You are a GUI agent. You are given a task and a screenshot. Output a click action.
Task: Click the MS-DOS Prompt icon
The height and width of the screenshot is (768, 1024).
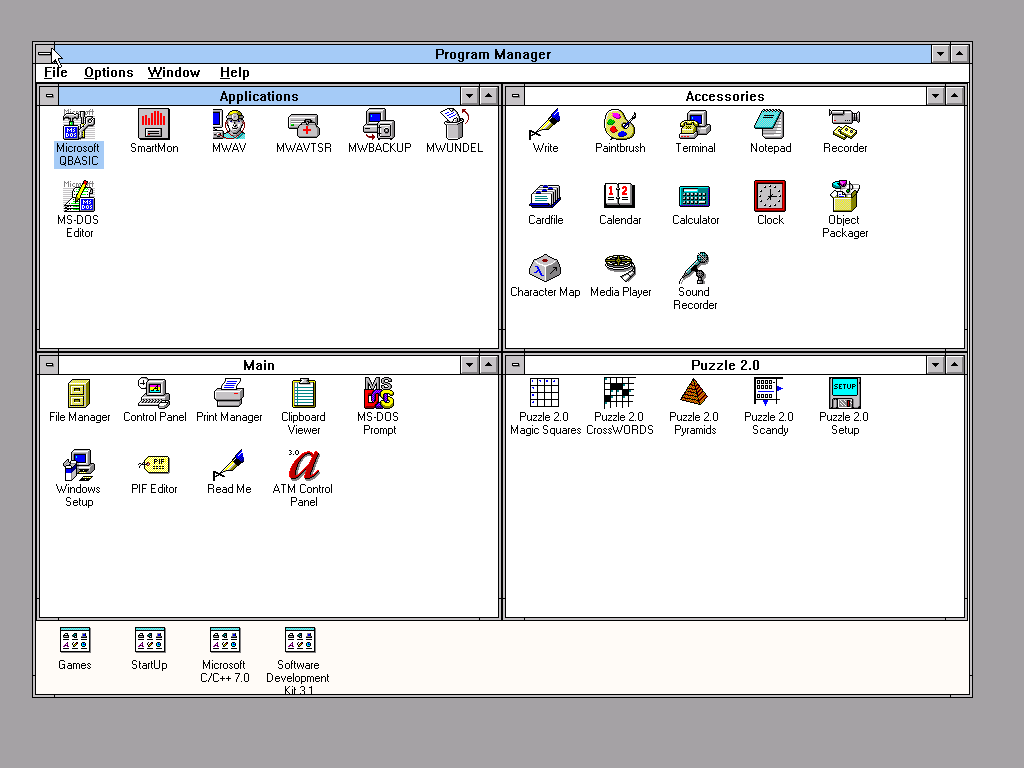coord(379,394)
